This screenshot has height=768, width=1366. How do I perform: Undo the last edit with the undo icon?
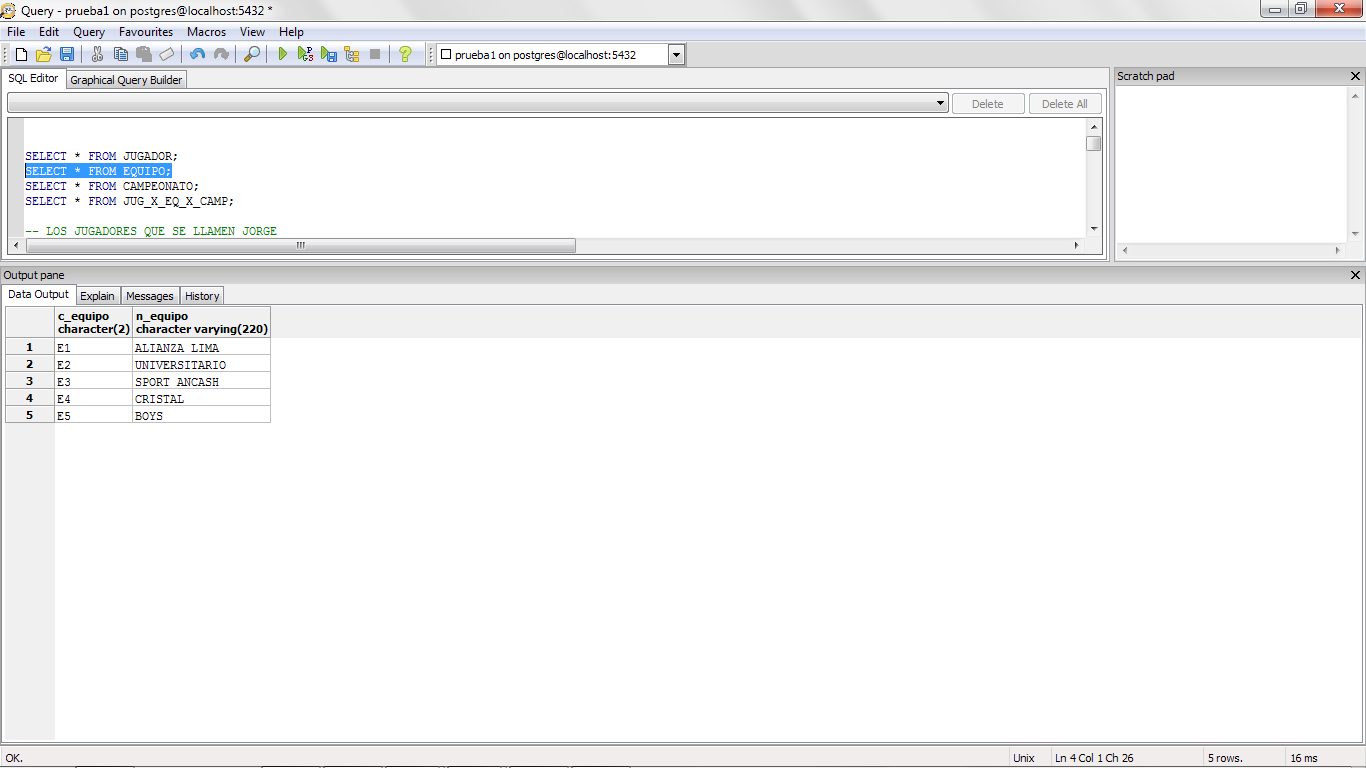click(195, 54)
